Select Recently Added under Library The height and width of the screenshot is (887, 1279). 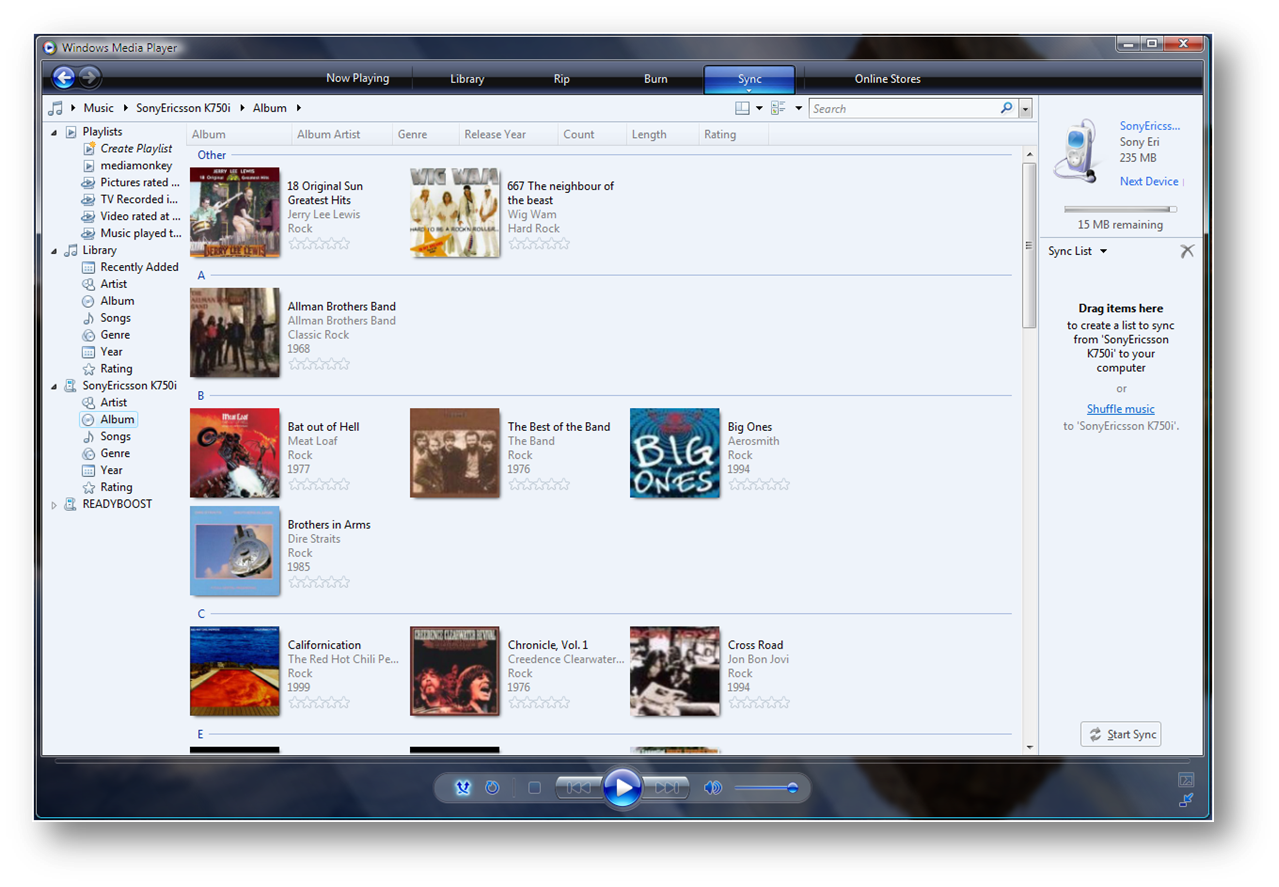click(x=139, y=267)
